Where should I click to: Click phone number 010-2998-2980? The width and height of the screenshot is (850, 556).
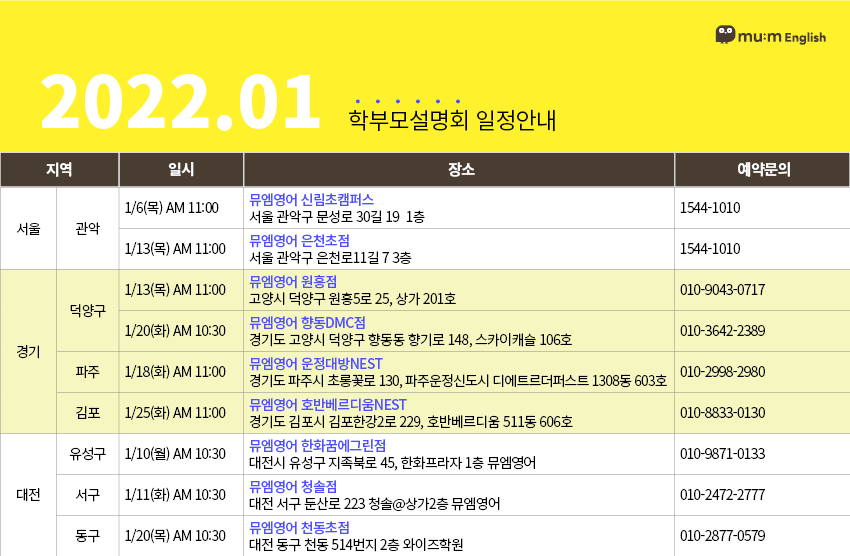723,372
